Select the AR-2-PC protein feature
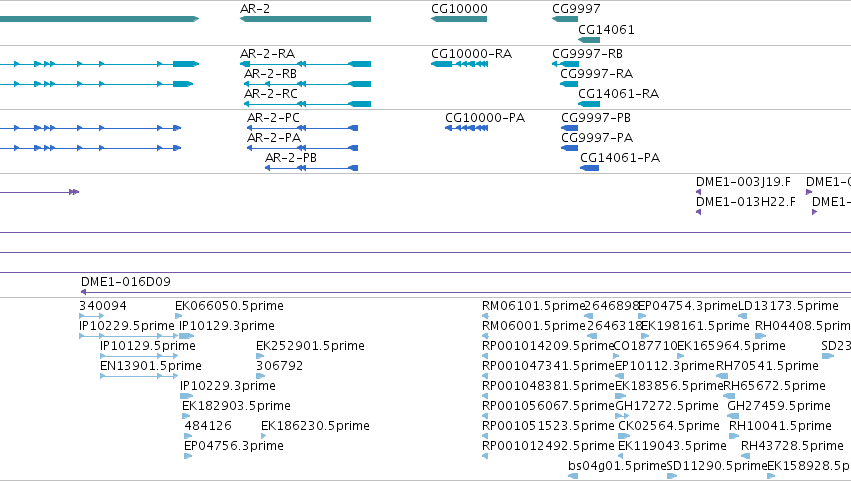The height and width of the screenshot is (481, 851). pyautogui.click(x=302, y=128)
